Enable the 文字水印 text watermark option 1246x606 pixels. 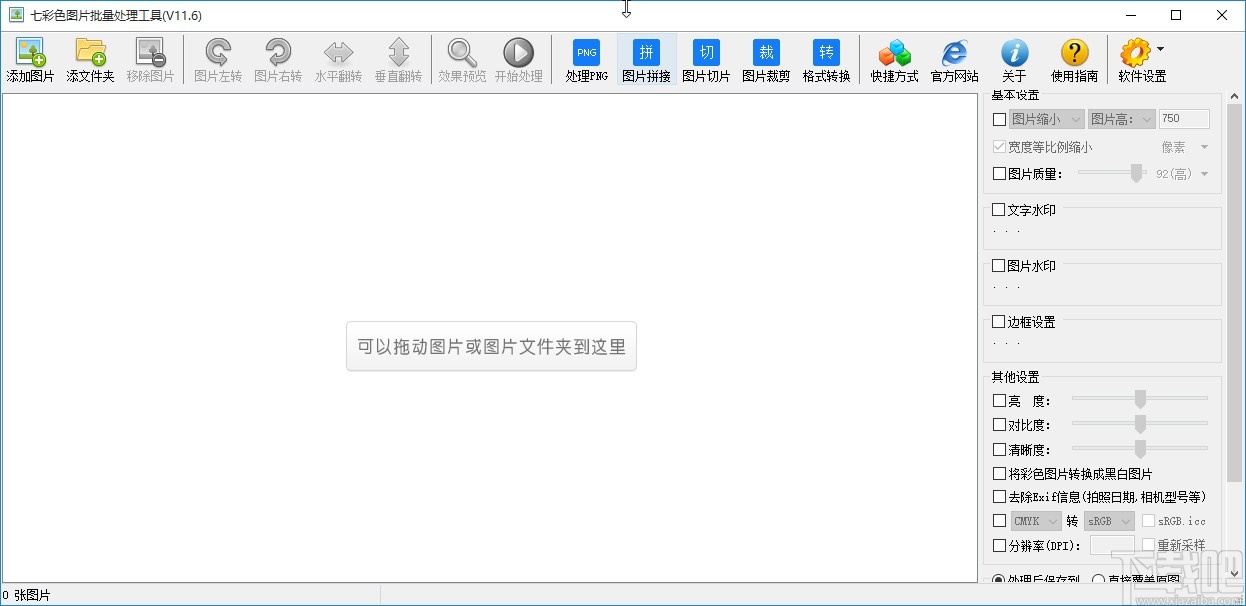tap(997, 209)
